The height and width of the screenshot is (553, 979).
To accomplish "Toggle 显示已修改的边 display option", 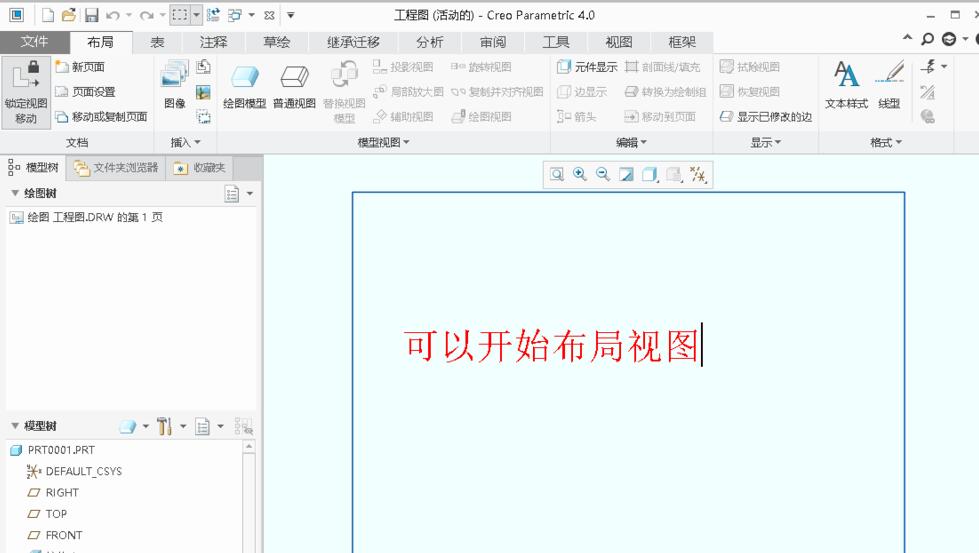I will pyautogui.click(x=766, y=116).
